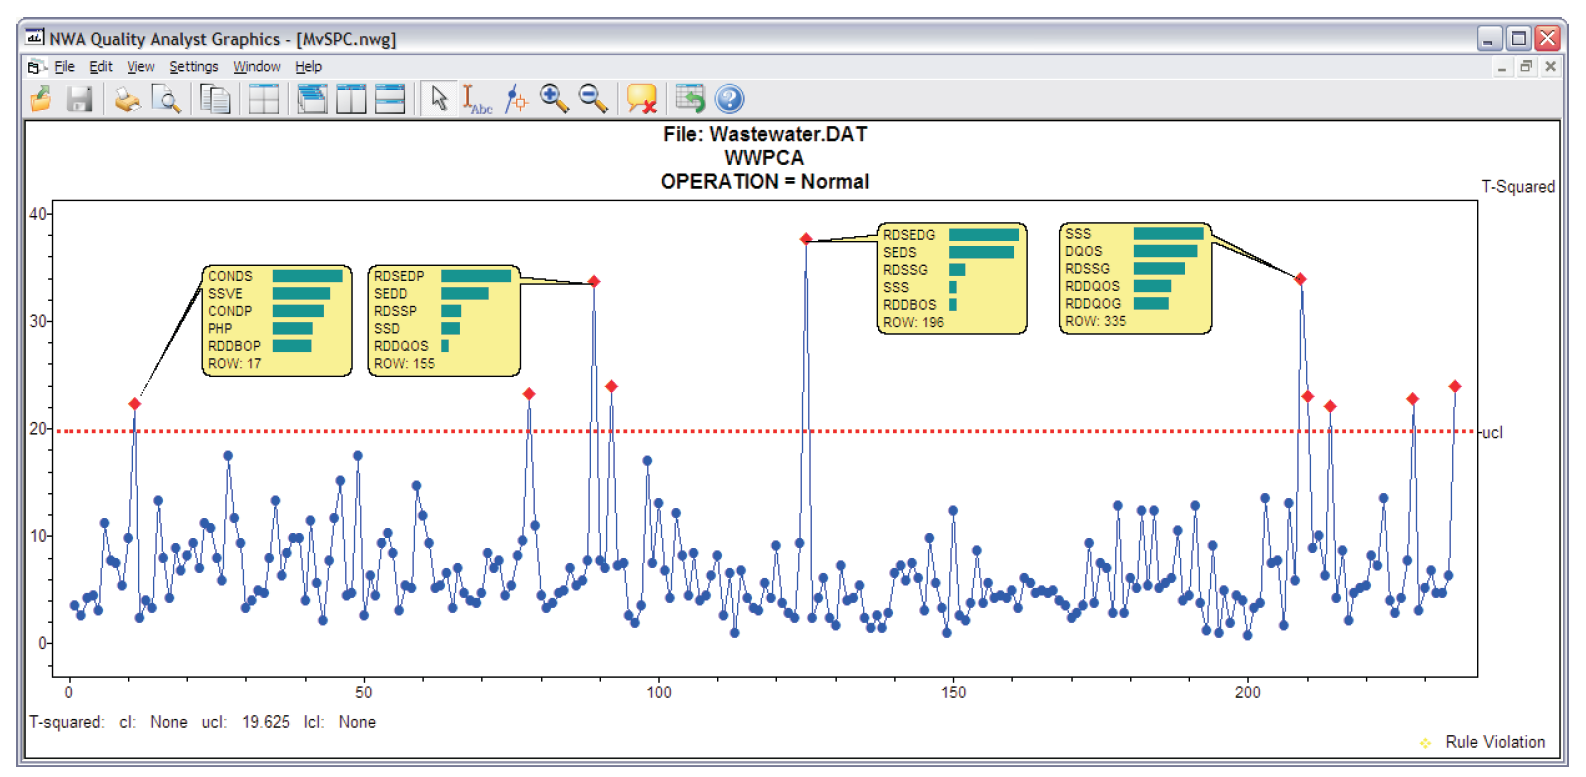Cascade windows using the toolbar icon
1586x777 pixels.
(312, 99)
